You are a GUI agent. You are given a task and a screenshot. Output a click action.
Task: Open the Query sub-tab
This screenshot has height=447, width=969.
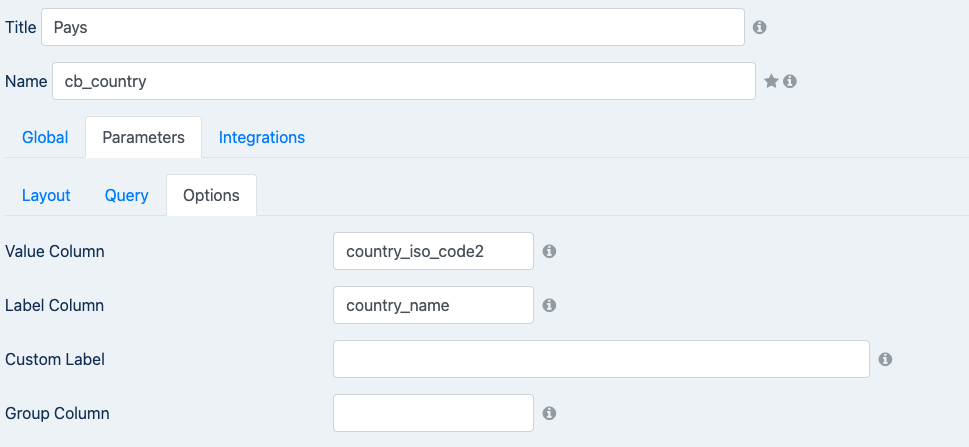pos(127,195)
